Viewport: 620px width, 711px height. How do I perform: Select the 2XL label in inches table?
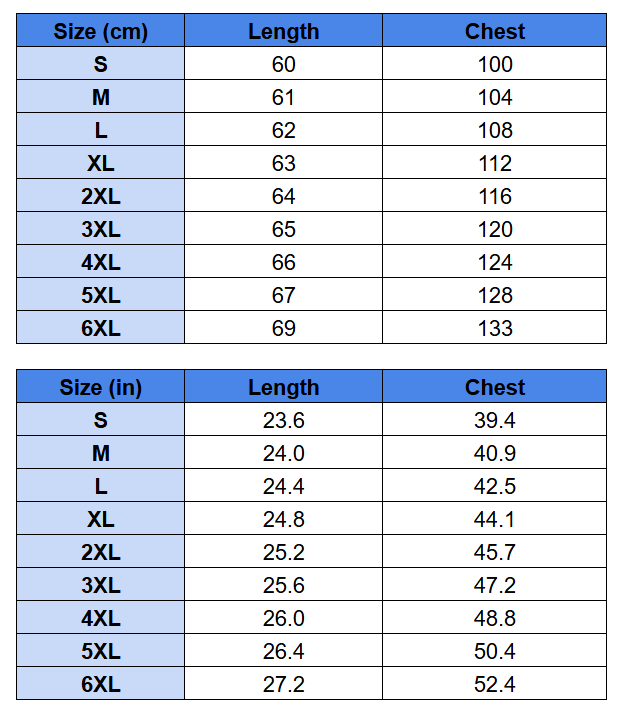100,551
